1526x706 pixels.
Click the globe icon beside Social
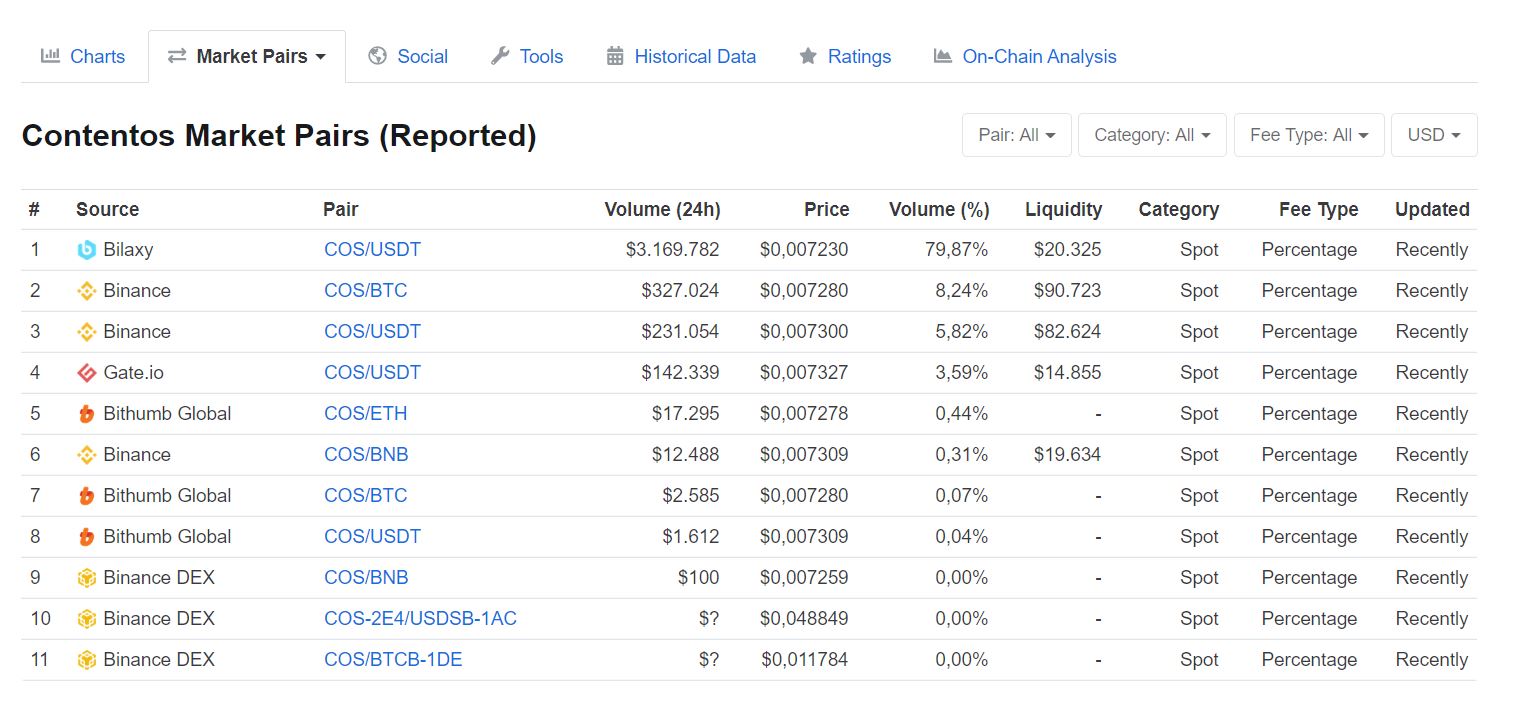[x=377, y=56]
